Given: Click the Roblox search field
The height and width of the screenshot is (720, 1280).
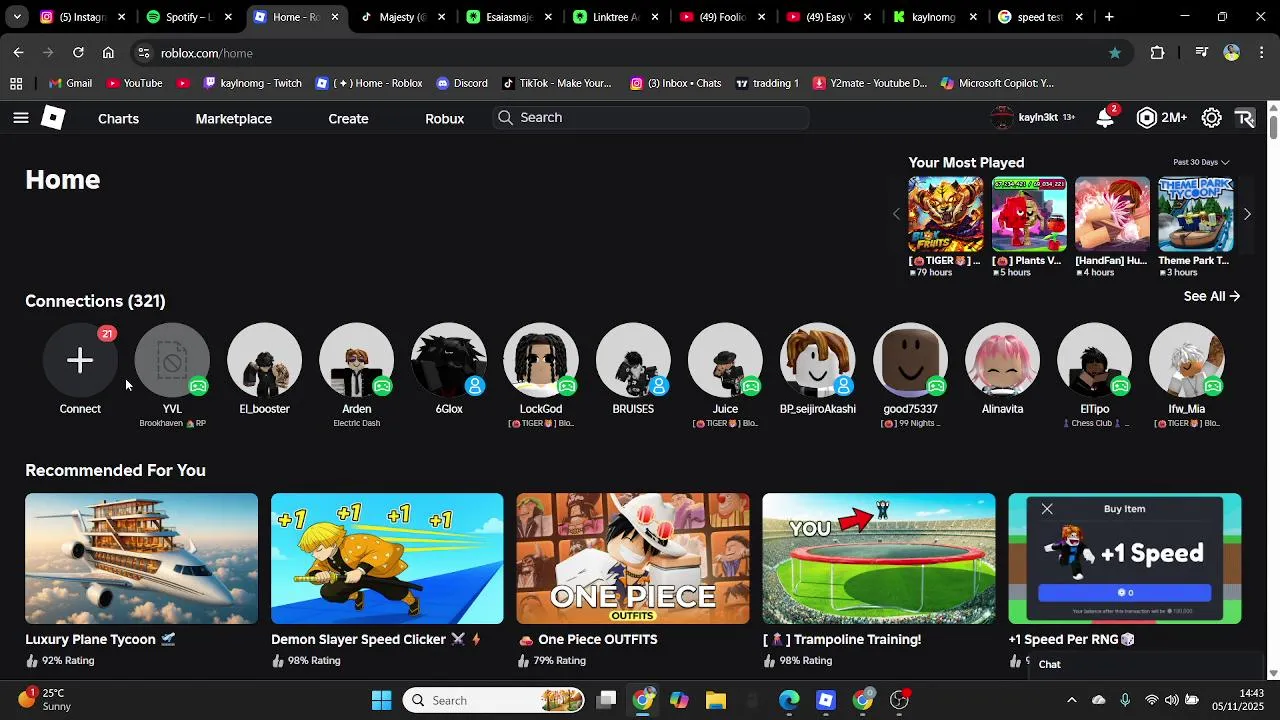Looking at the screenshot, I should click(651, 118).
